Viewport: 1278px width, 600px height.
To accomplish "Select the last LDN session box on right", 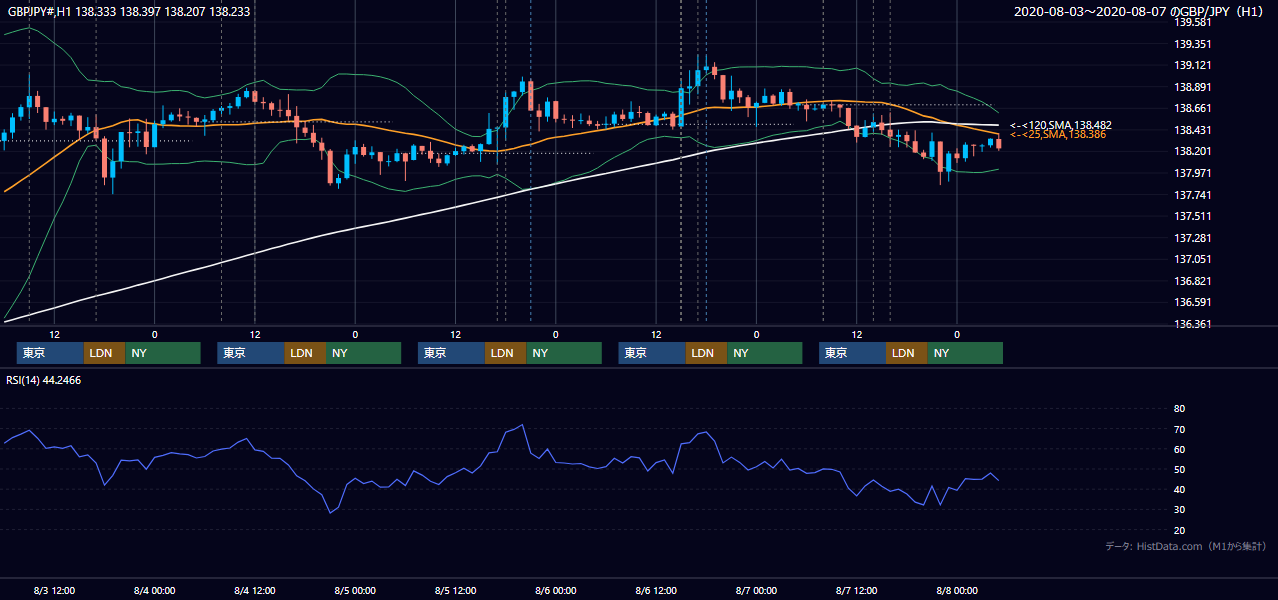I will [x=906, y=353].
